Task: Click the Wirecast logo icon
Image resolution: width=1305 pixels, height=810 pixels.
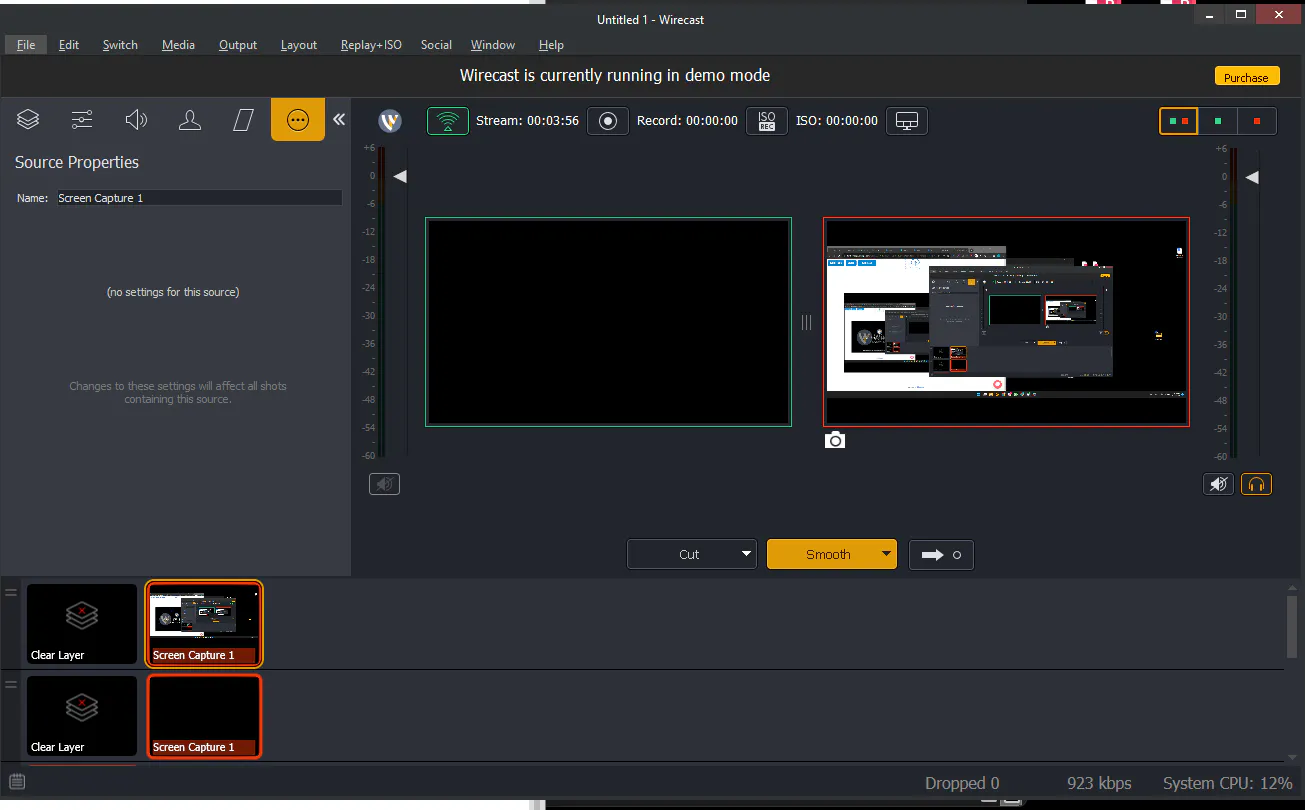Action: [x=390, y=121]
